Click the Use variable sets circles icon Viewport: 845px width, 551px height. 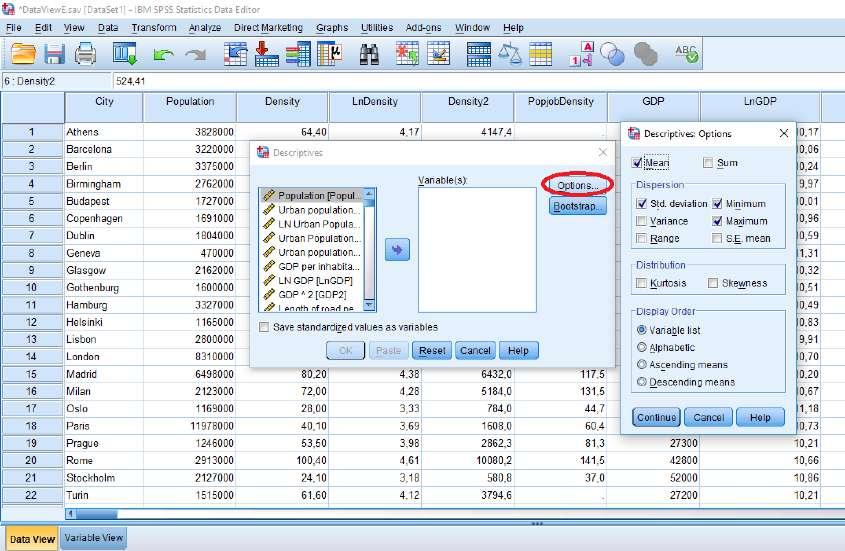click(612, 54)
